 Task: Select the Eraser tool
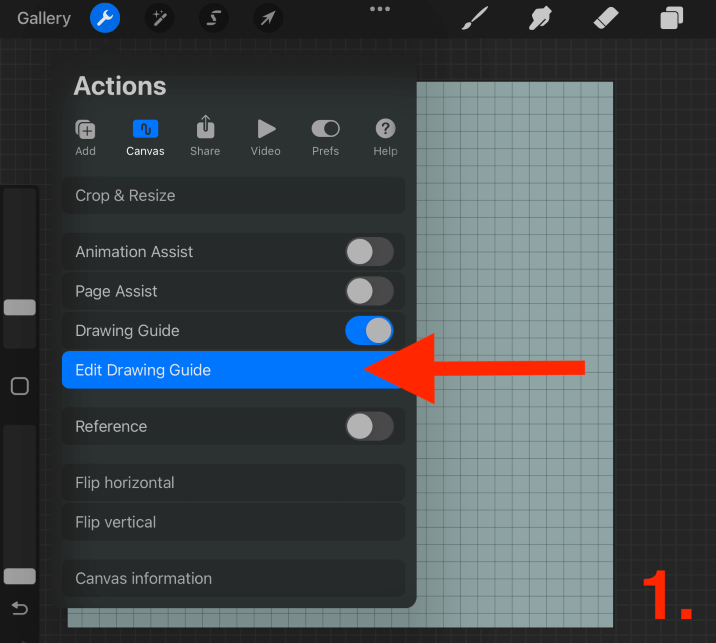tap(606, 18)
